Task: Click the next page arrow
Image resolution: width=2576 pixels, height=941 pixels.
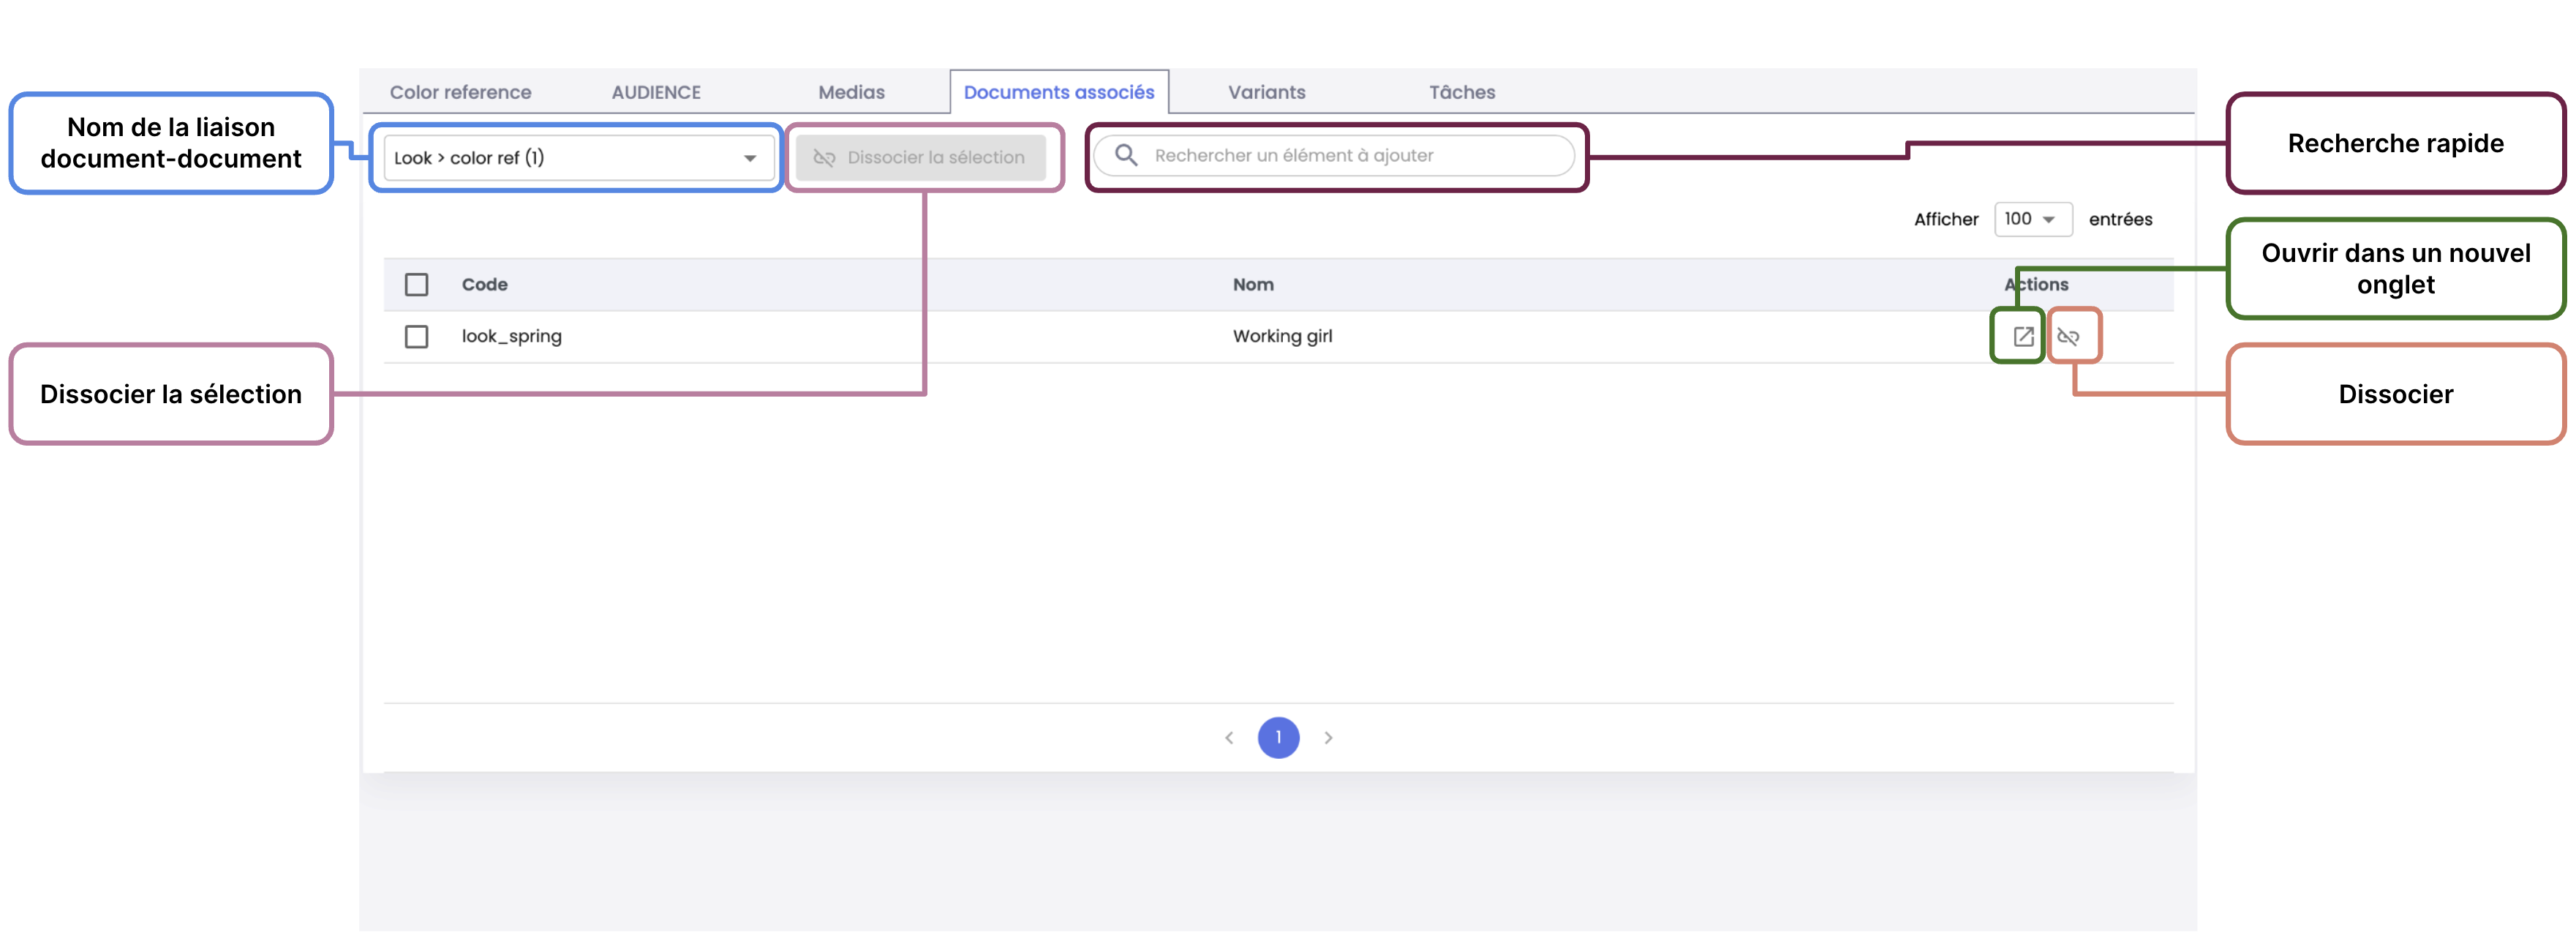Action: point(1328,738)
